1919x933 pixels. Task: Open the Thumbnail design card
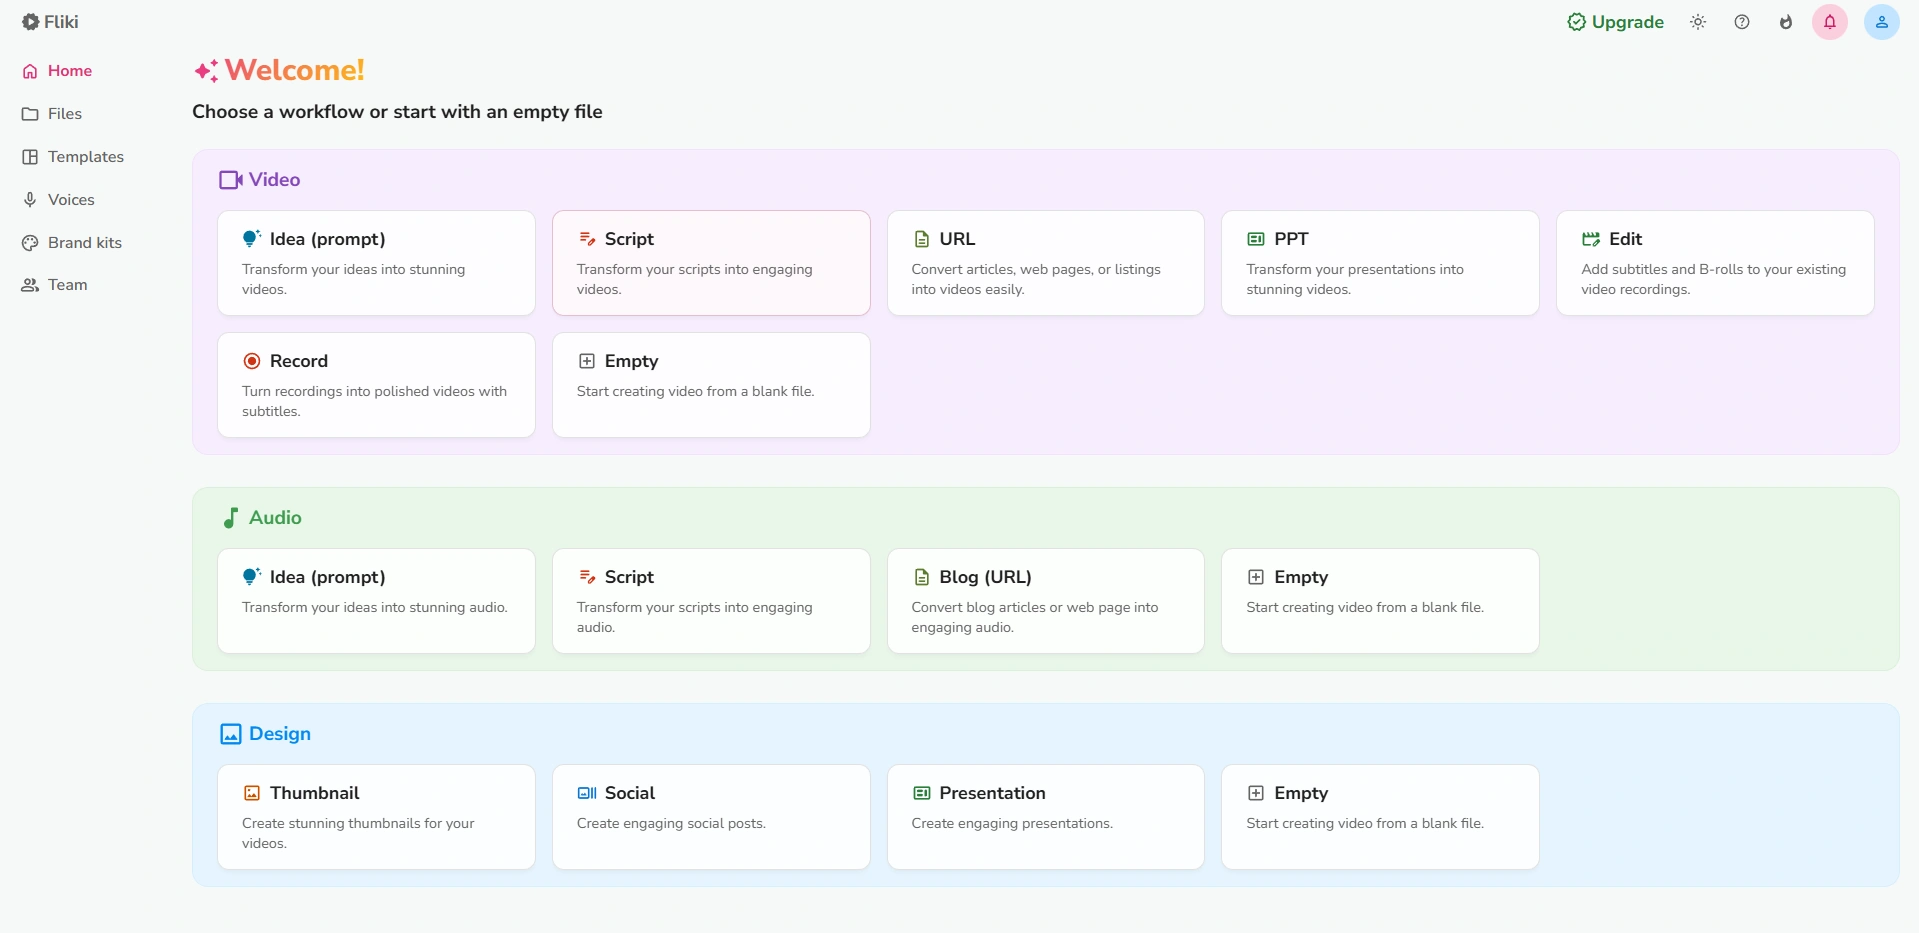(x=376, y=817)
